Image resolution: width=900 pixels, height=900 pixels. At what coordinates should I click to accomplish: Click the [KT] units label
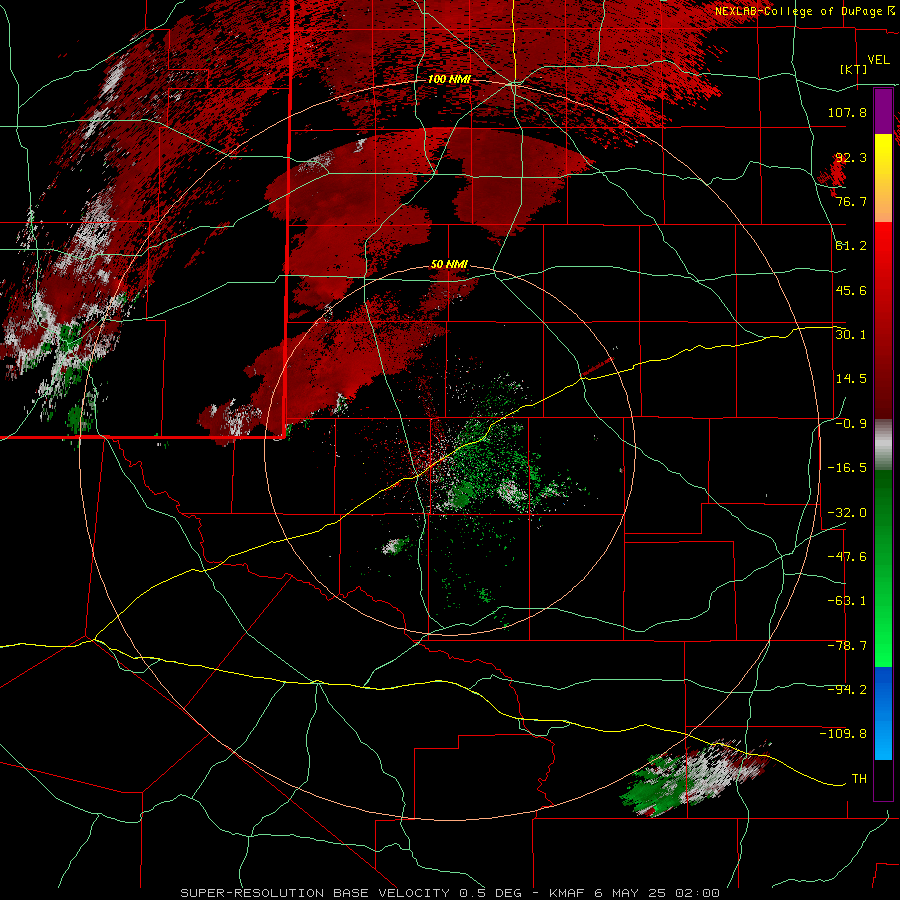tap(853, 69)
